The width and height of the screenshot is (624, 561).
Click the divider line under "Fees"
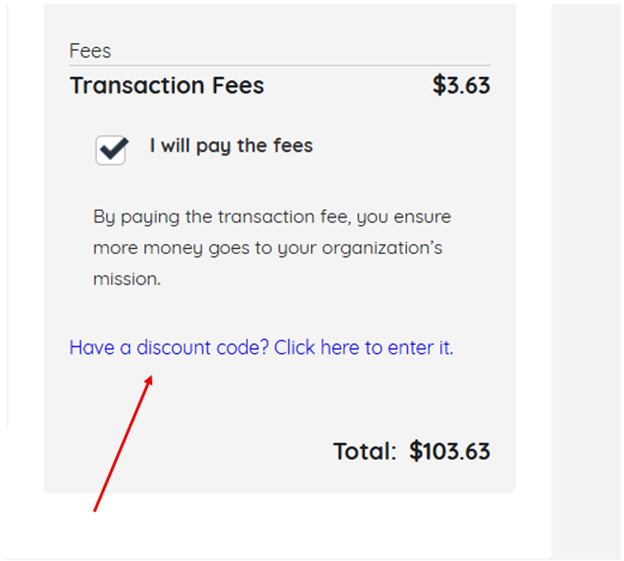pos(280,66)
